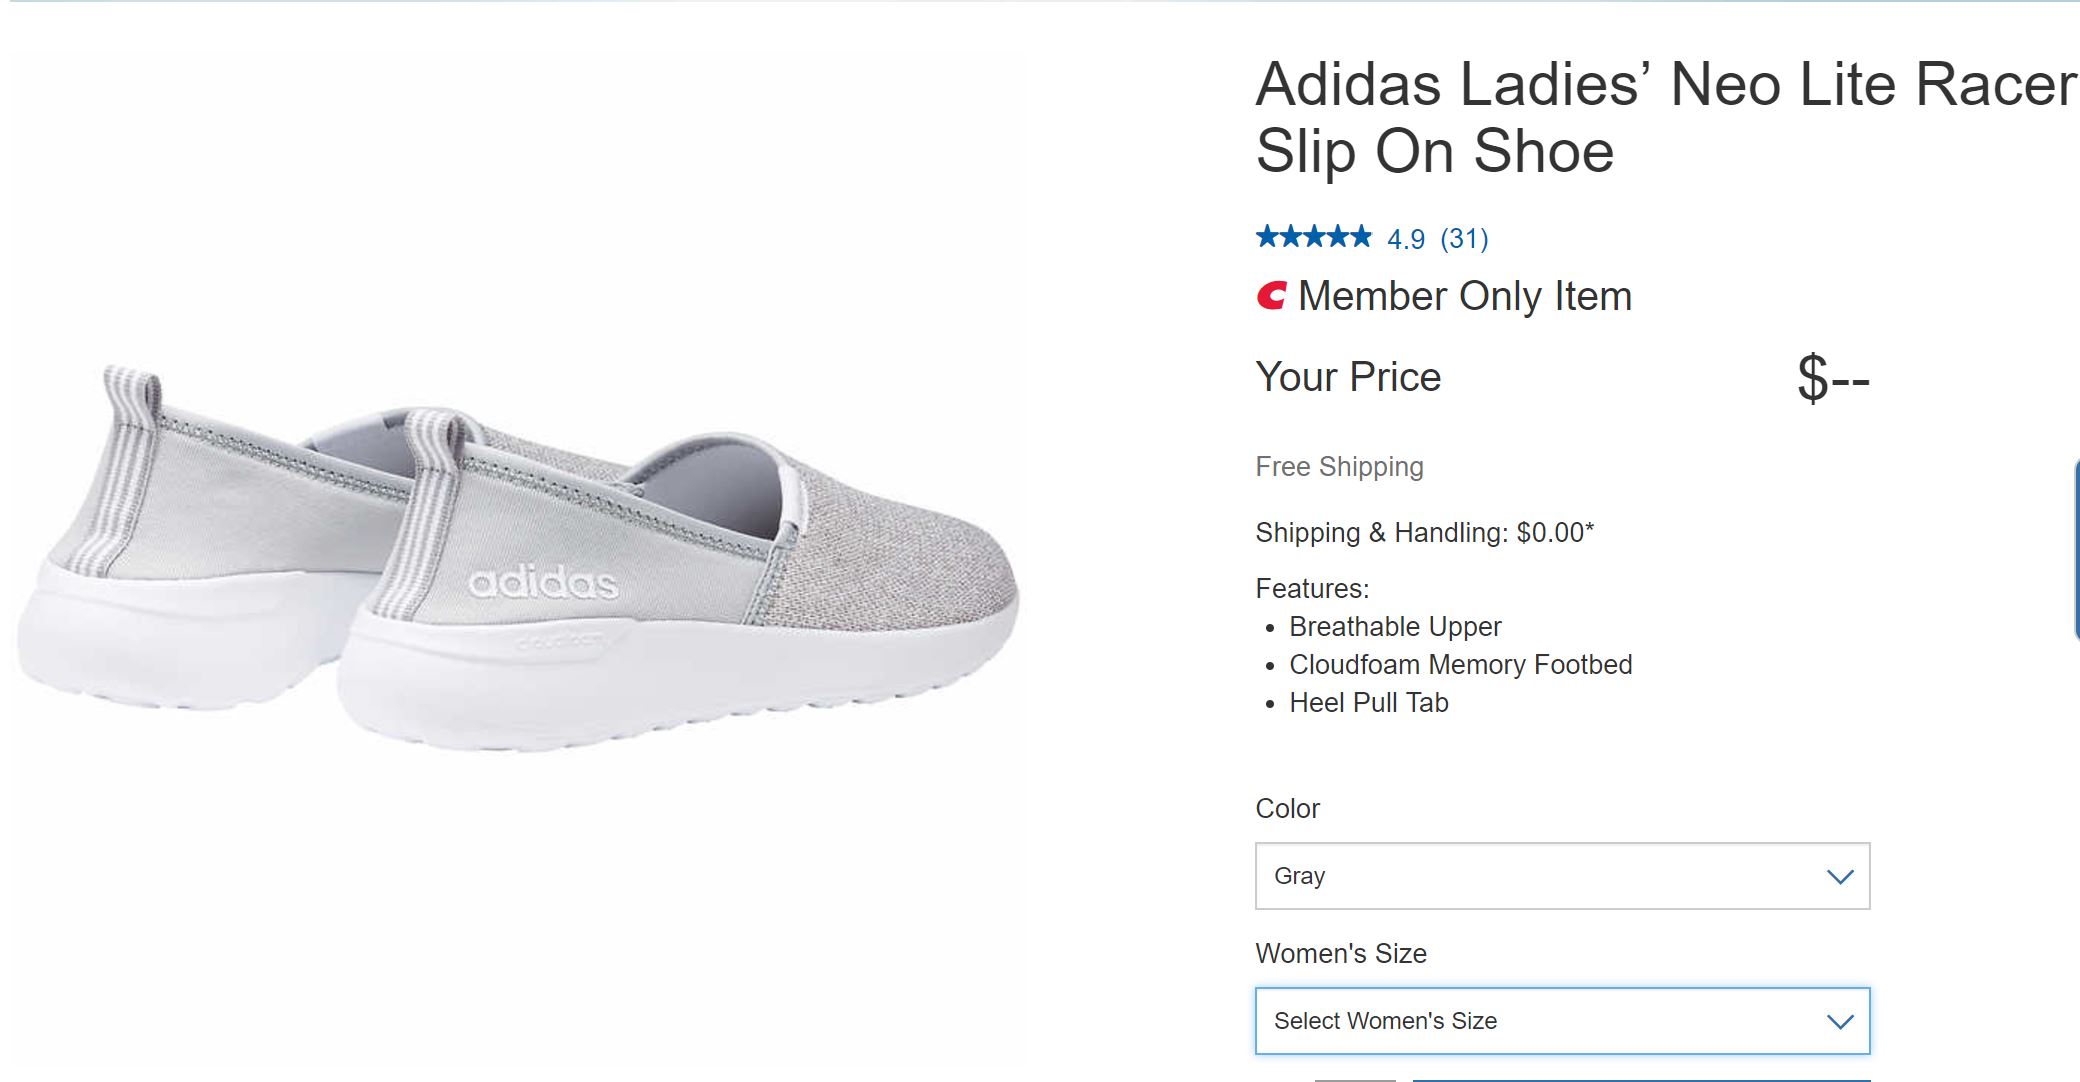Open the Color dropdown showing Gray
Screen dimensions: 2080x1082
pos(1561,876)
